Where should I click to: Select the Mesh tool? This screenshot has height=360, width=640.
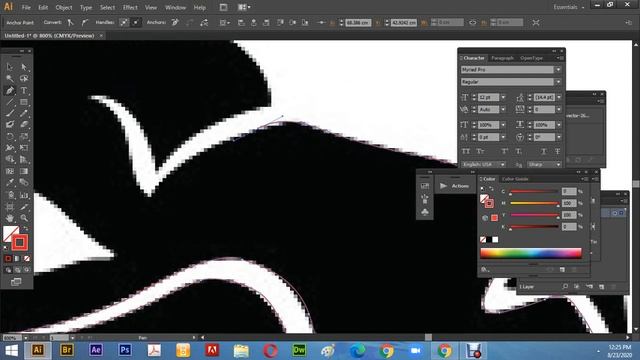[10, 171]
